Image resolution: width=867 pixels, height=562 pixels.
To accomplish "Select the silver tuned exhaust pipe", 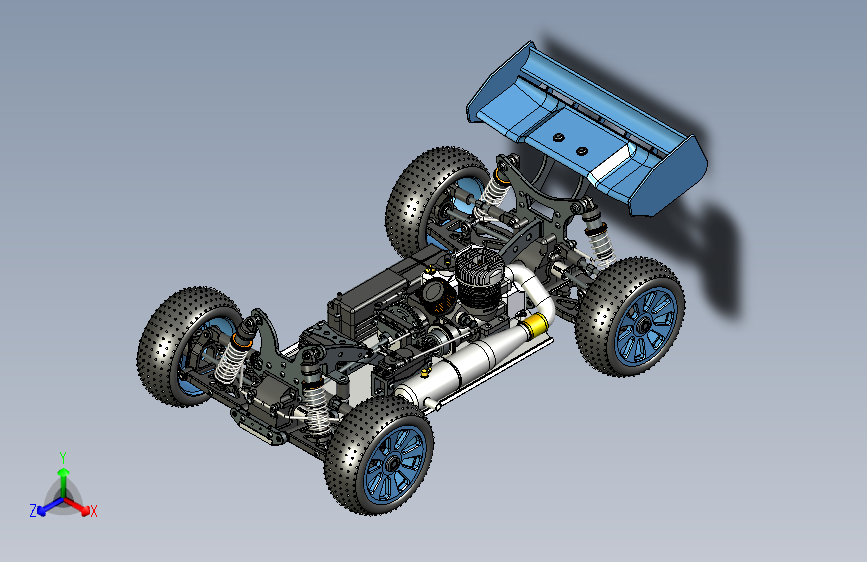I will [x=470, y=362].
